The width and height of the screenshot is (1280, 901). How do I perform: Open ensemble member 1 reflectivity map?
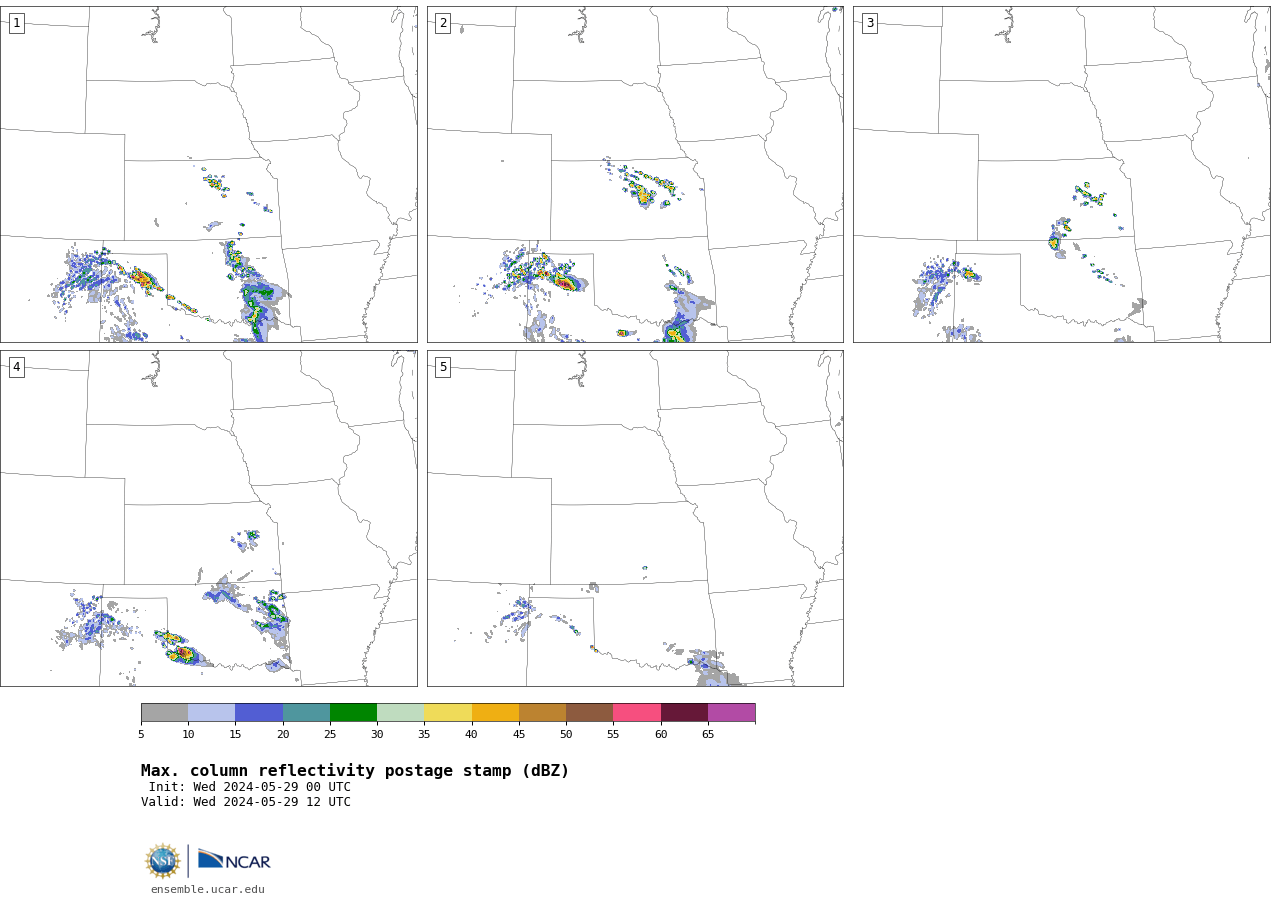point(208,174)
